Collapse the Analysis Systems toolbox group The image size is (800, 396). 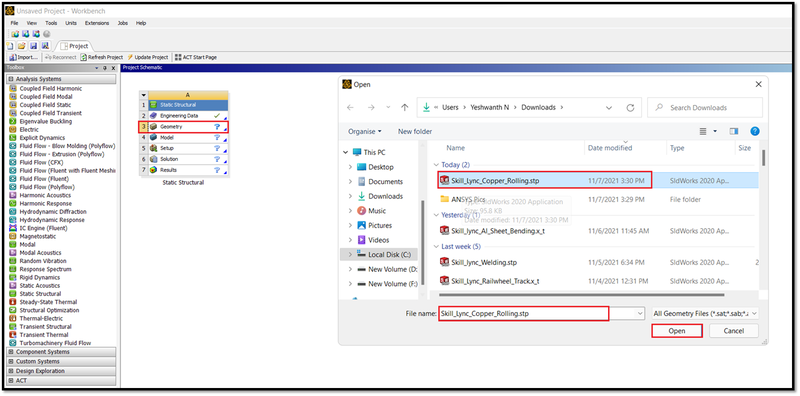pyautogui.click(x=11, y=79)
